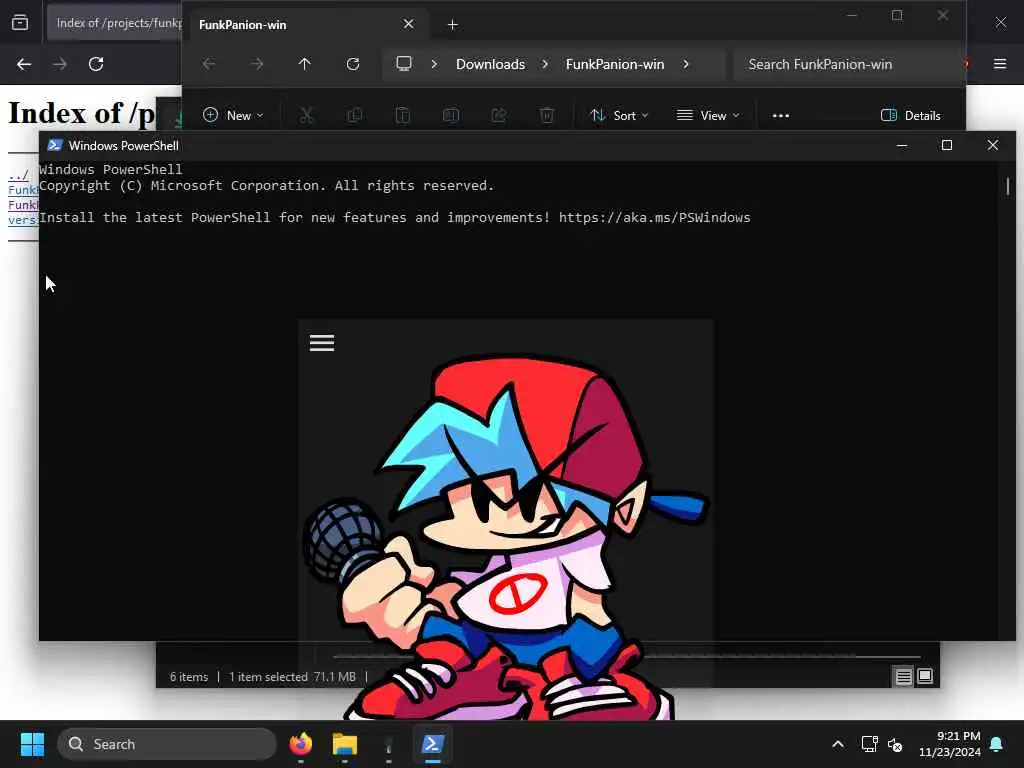Click the Rename icon in File Explorer toolbar

pos(451,116)
